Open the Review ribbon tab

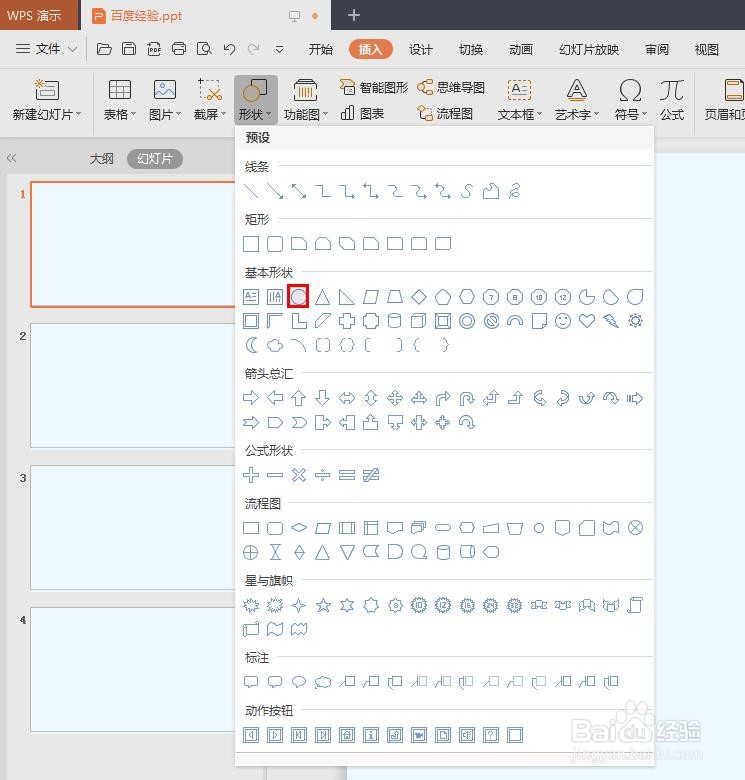coord(656,49)
